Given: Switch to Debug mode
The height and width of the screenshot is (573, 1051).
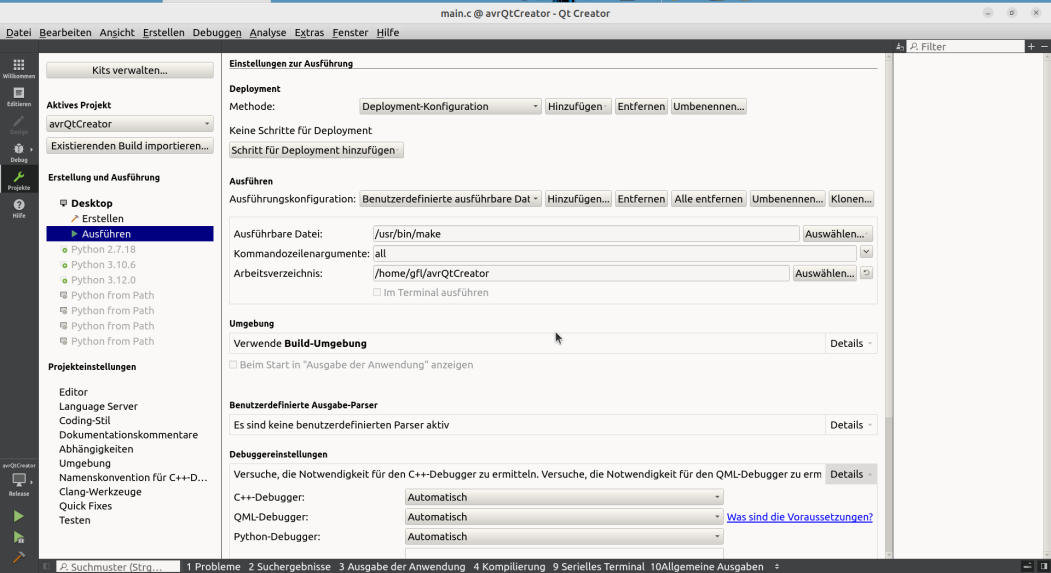Looking at the screenshot, I should coord(19,153).
